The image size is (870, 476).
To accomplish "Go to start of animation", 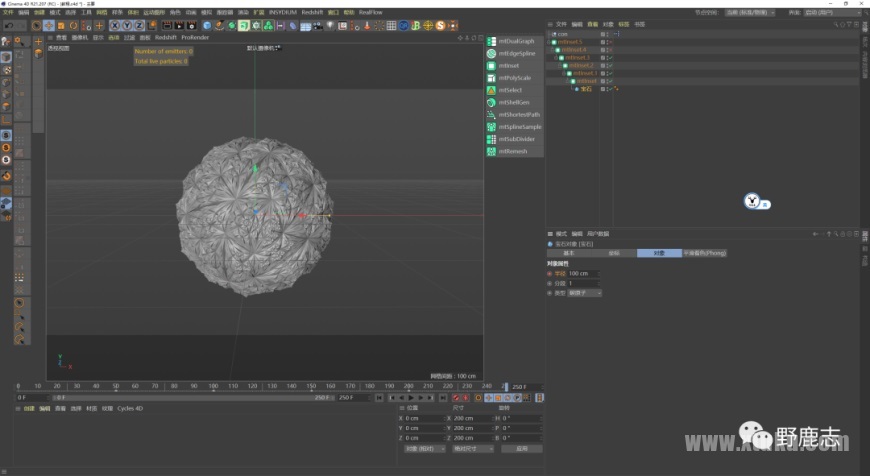I will [x=380, y=398].
